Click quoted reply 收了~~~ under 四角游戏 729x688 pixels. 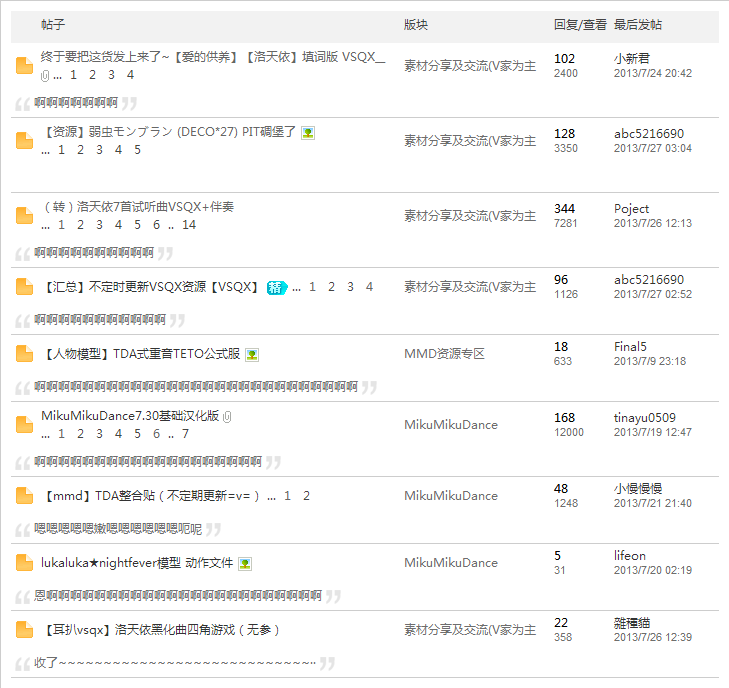[175, 663]
